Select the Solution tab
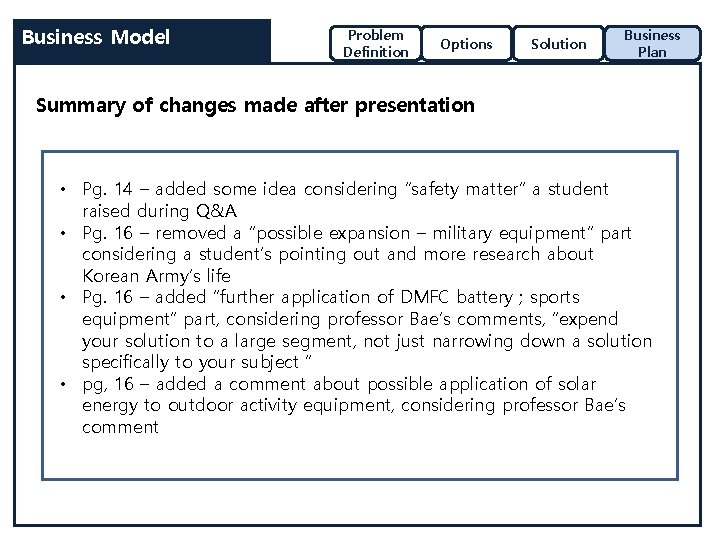Screen dimensions: 720x540 pos(558,44)
